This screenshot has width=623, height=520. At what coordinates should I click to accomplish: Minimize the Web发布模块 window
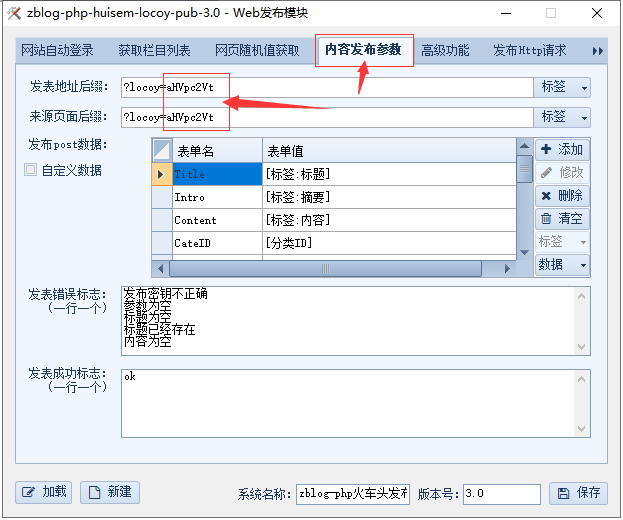[x=506, y=13]
